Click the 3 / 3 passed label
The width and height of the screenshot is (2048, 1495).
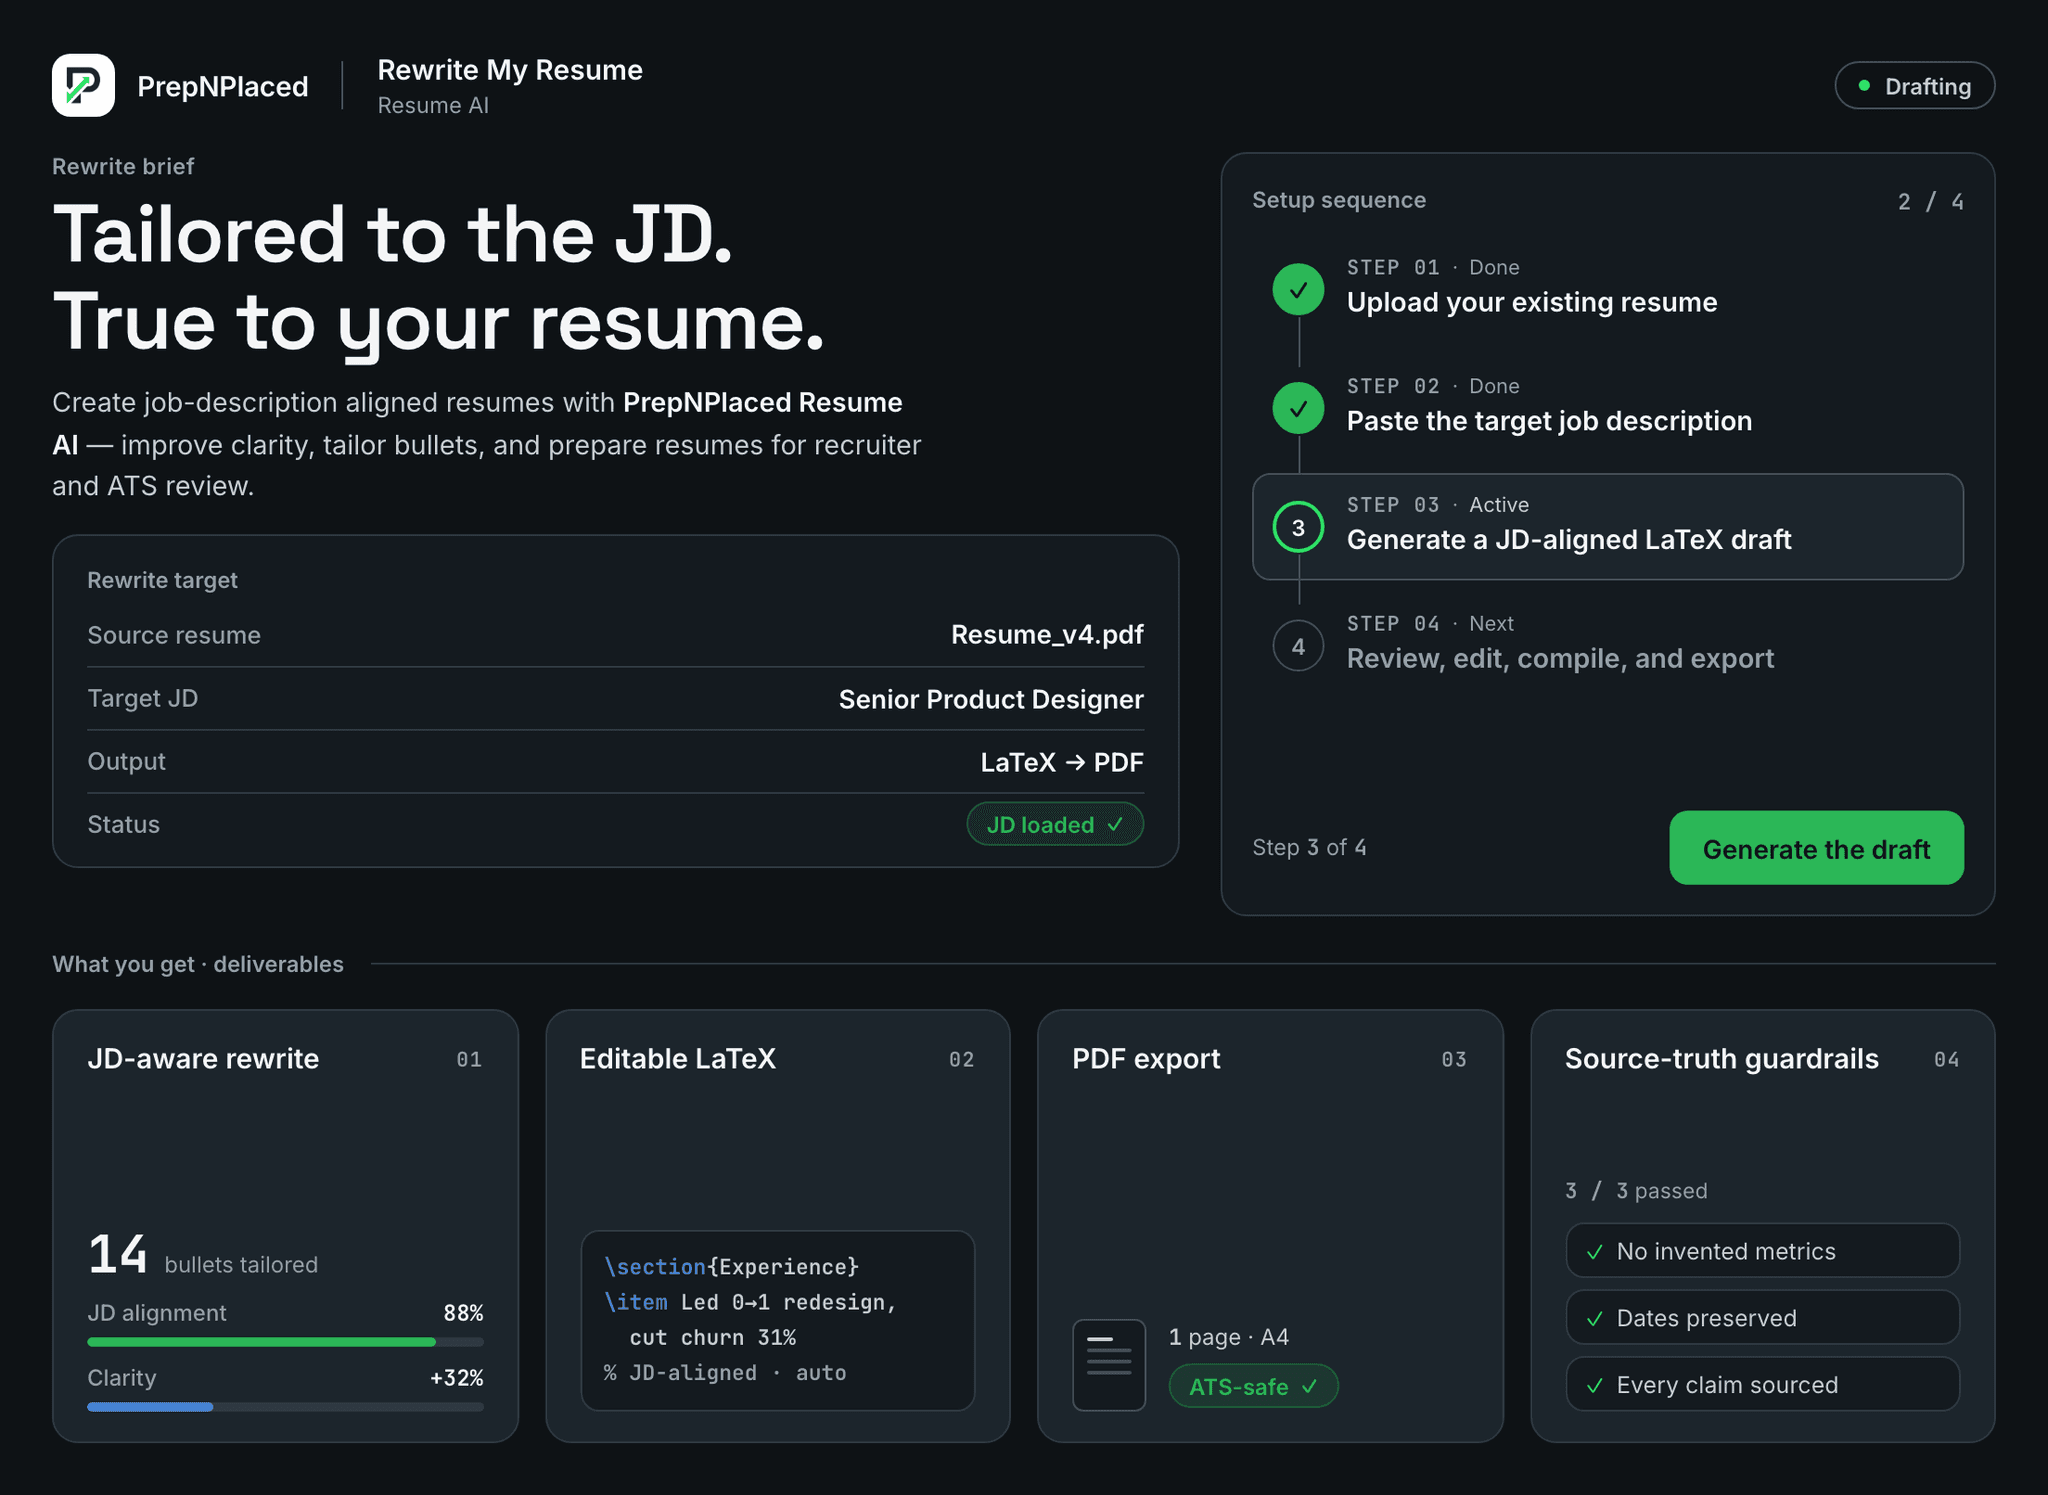click(1636, 1191)
